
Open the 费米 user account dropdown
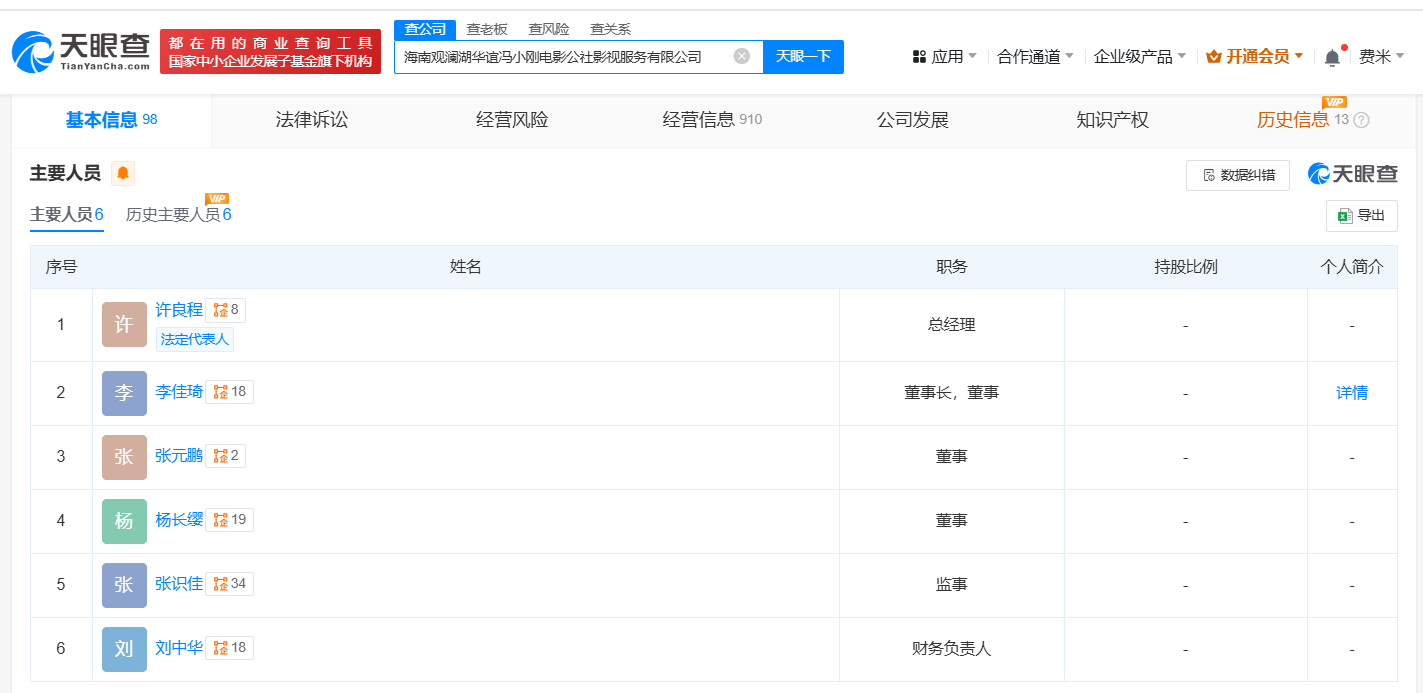[x=1382, y=57]
